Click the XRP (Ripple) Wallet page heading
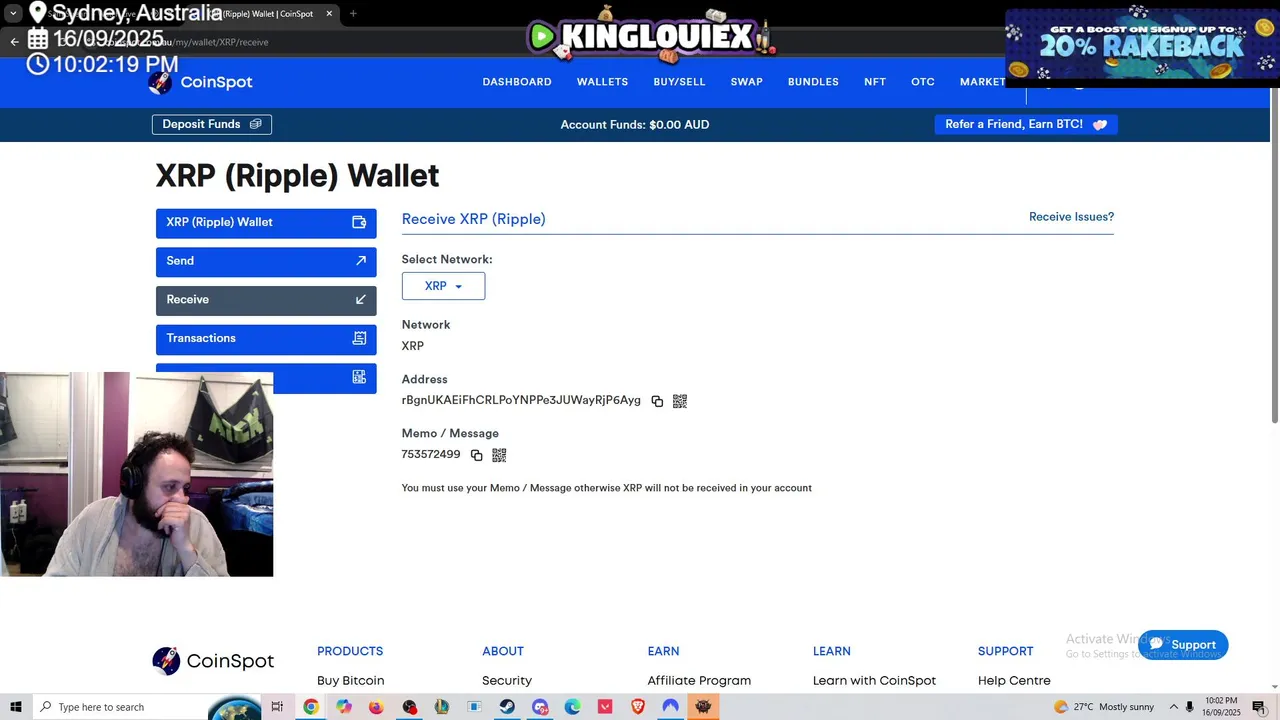This screenshot has width=1280, height=720. click(x=297, y=176)
